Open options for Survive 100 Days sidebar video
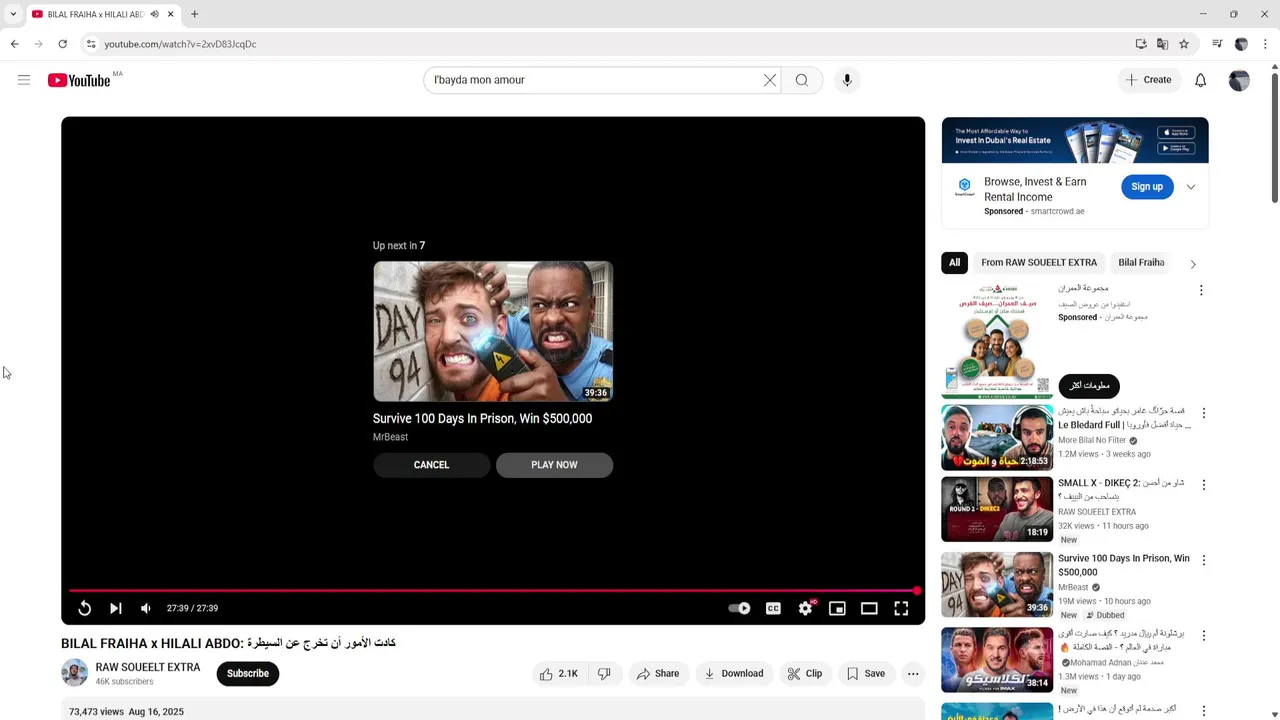Image resolution: width=1280 pixels, height=720 pixels. pos(1204,560)
